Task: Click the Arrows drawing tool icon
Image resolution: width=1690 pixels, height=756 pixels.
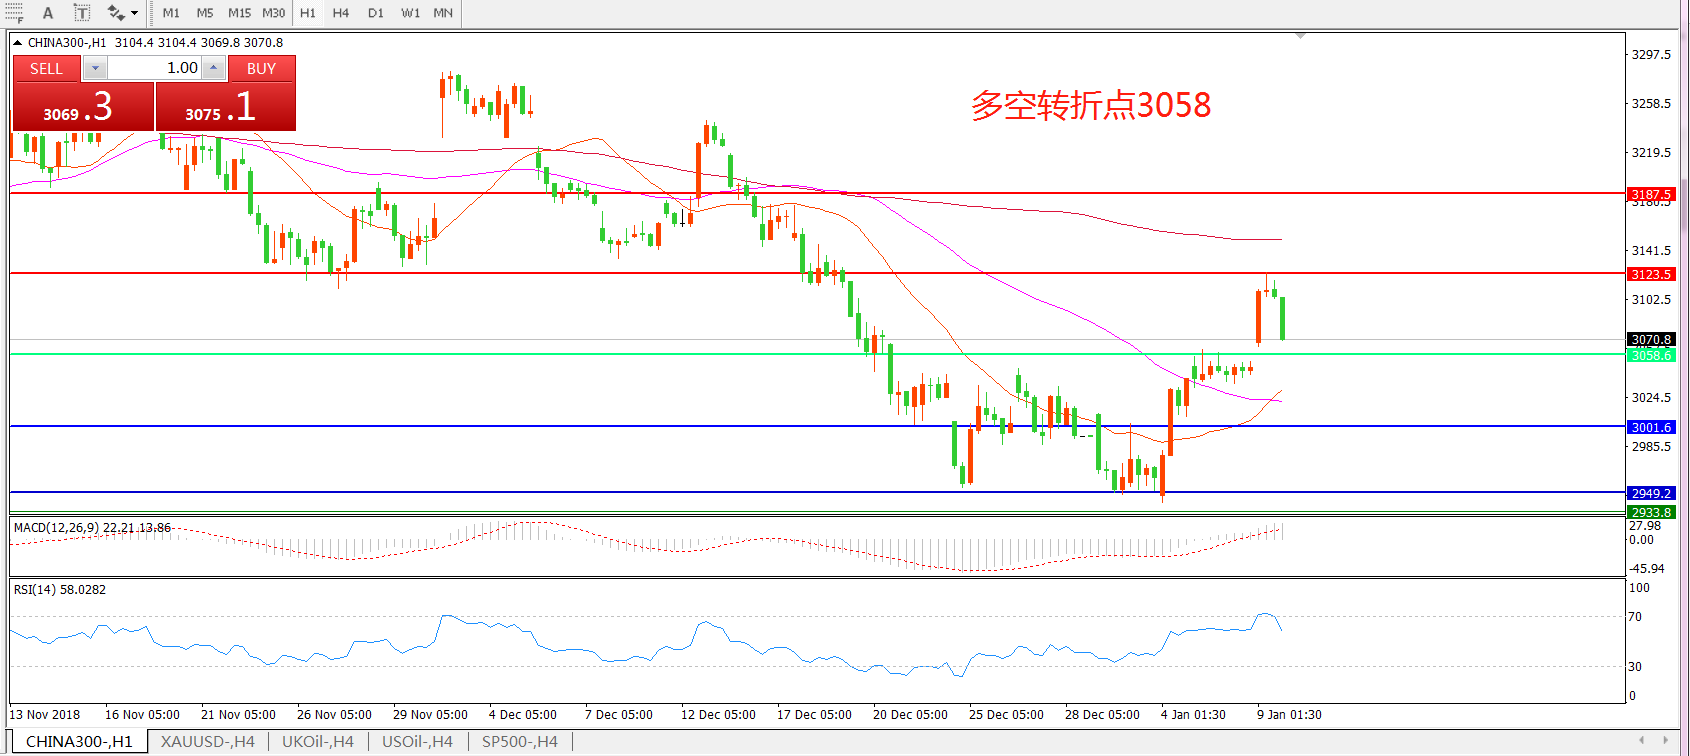Action: [116, 13]
